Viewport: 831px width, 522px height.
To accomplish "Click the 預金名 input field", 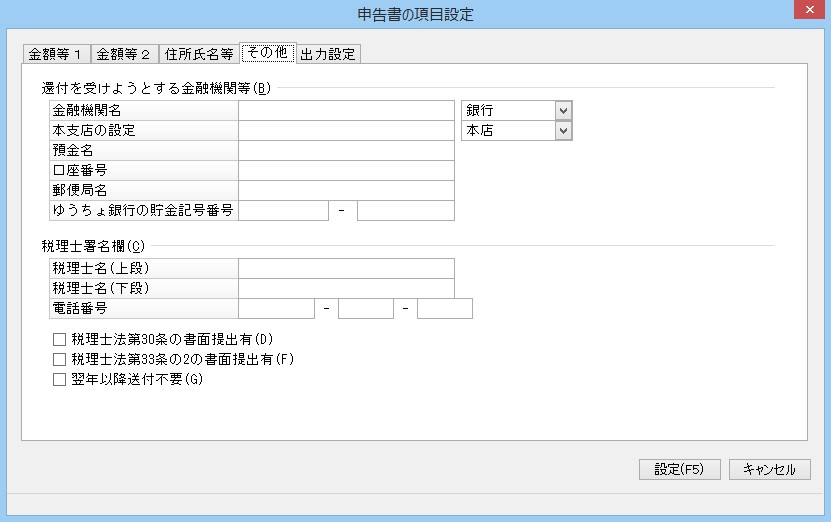I will point(346,150).
